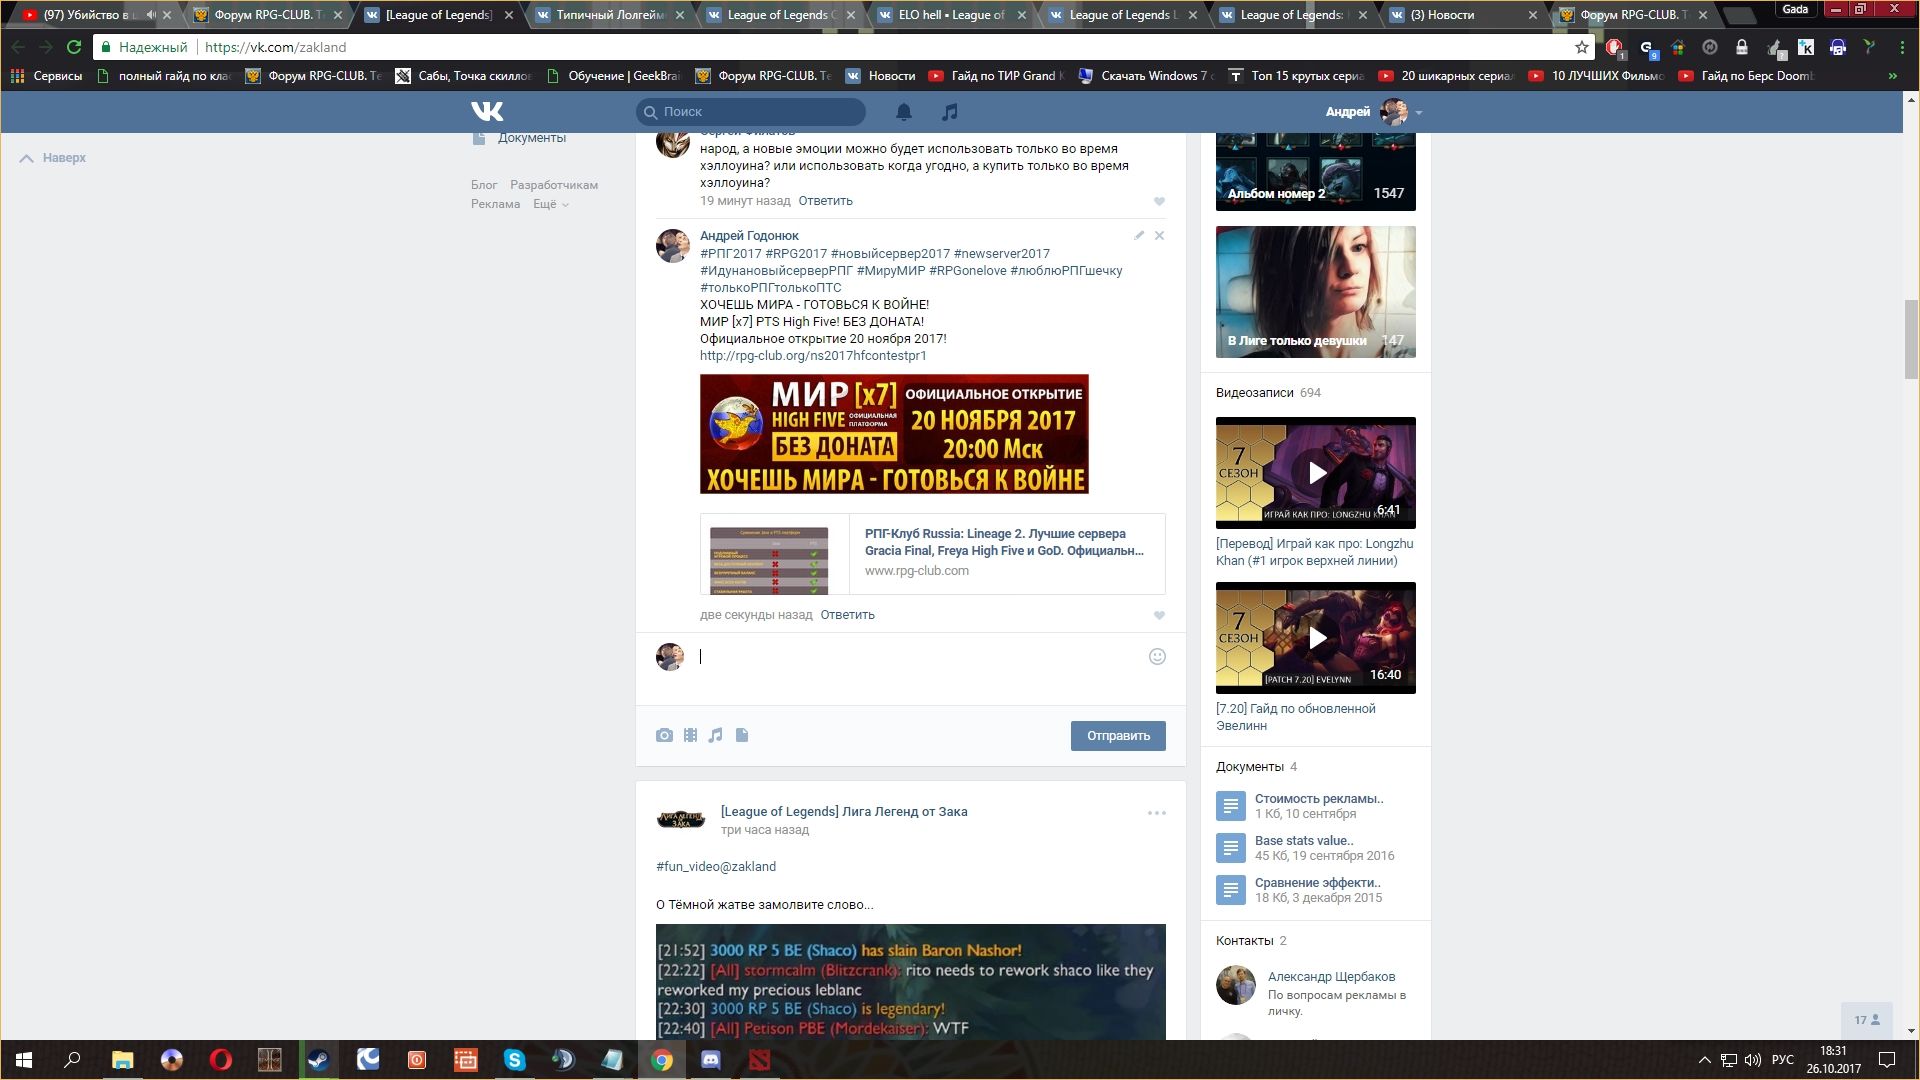Like the Halloween emotes comment with heart

click(x=1159, y=202)
